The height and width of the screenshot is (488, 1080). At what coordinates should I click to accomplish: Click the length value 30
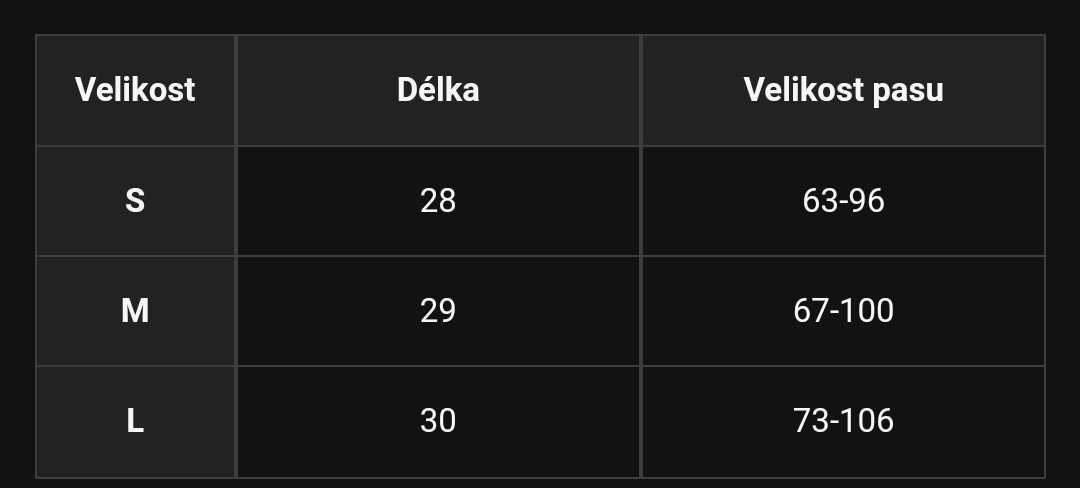pyautogui.click(x=438, y=421)
